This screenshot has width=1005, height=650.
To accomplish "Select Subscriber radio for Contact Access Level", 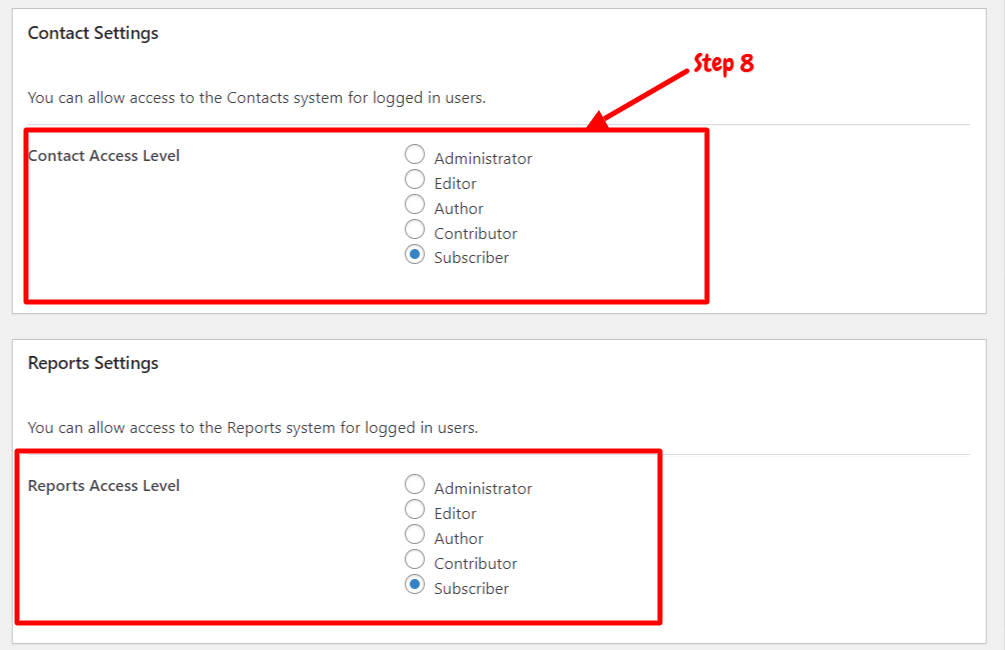I will point(415,254).
